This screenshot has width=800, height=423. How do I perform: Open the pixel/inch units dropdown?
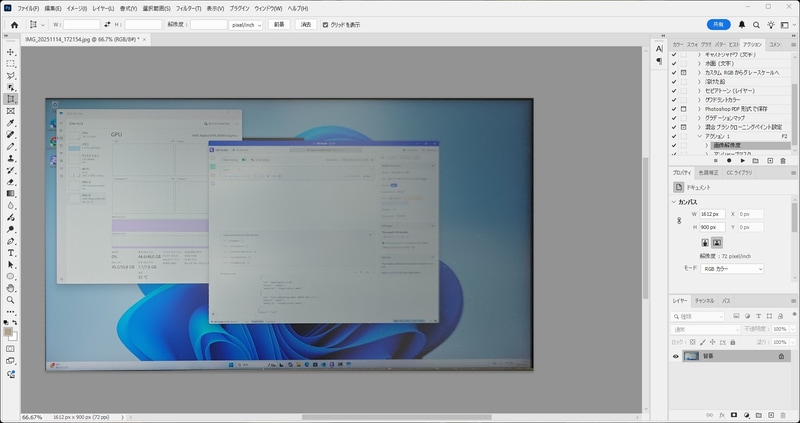click(x=246, y=24)
